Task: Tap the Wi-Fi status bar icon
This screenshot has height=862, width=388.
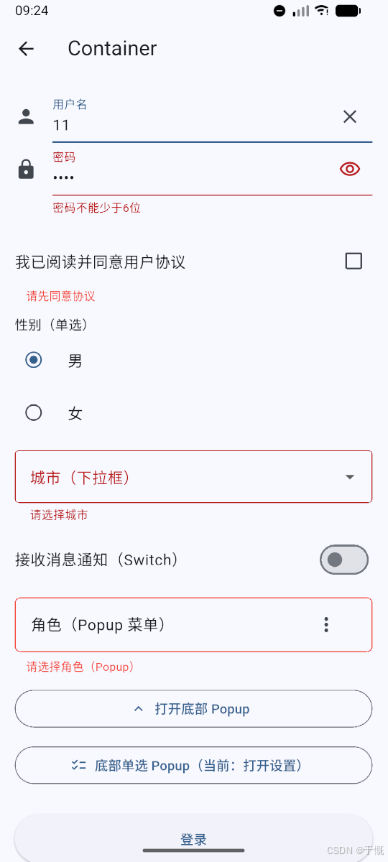Action: click(x=322, y=10)
